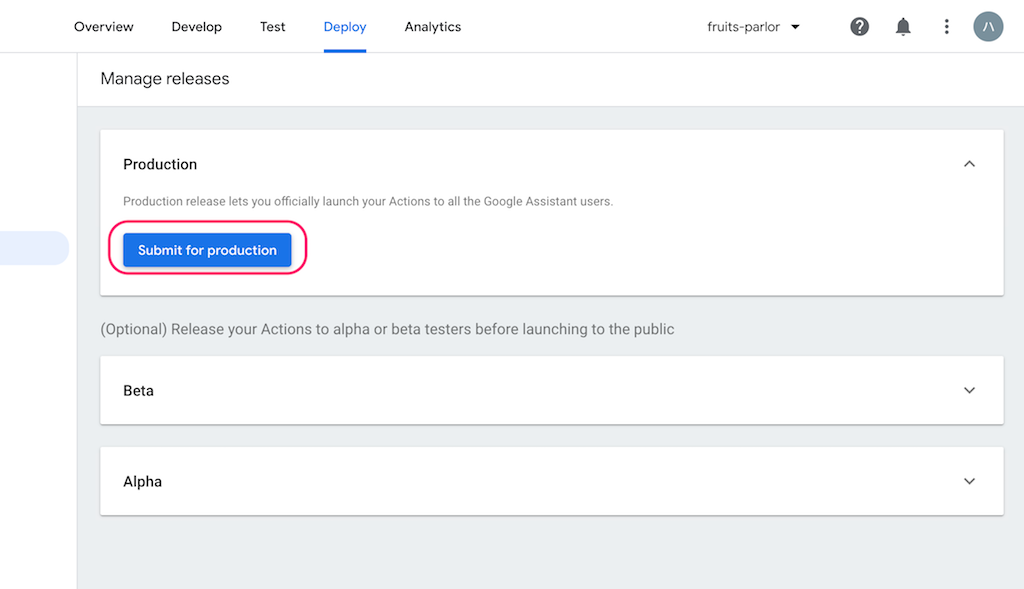Expand the Alpha section chevron
This screenshot has width=1024, height=589.
tap(968, 481)
